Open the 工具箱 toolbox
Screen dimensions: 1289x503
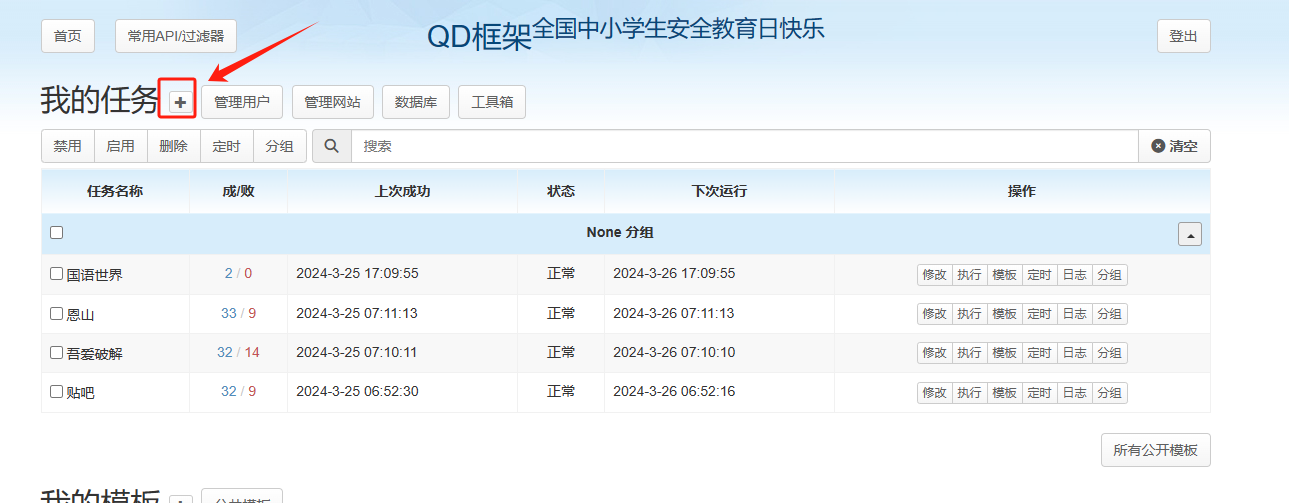(492, 102)
